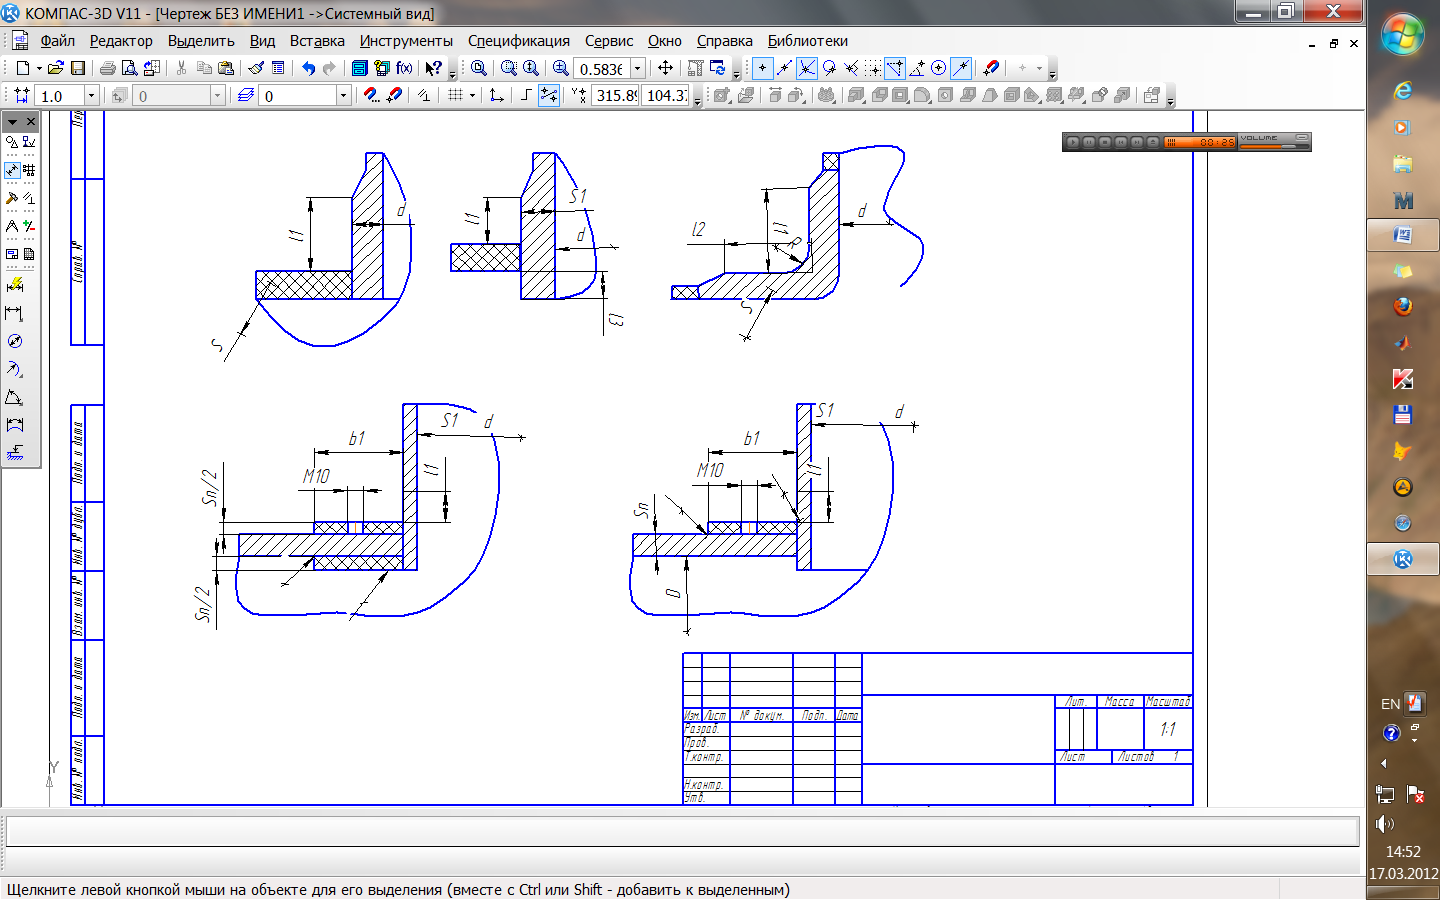
Task: Open the Инструменты menu
Action: 406,41
